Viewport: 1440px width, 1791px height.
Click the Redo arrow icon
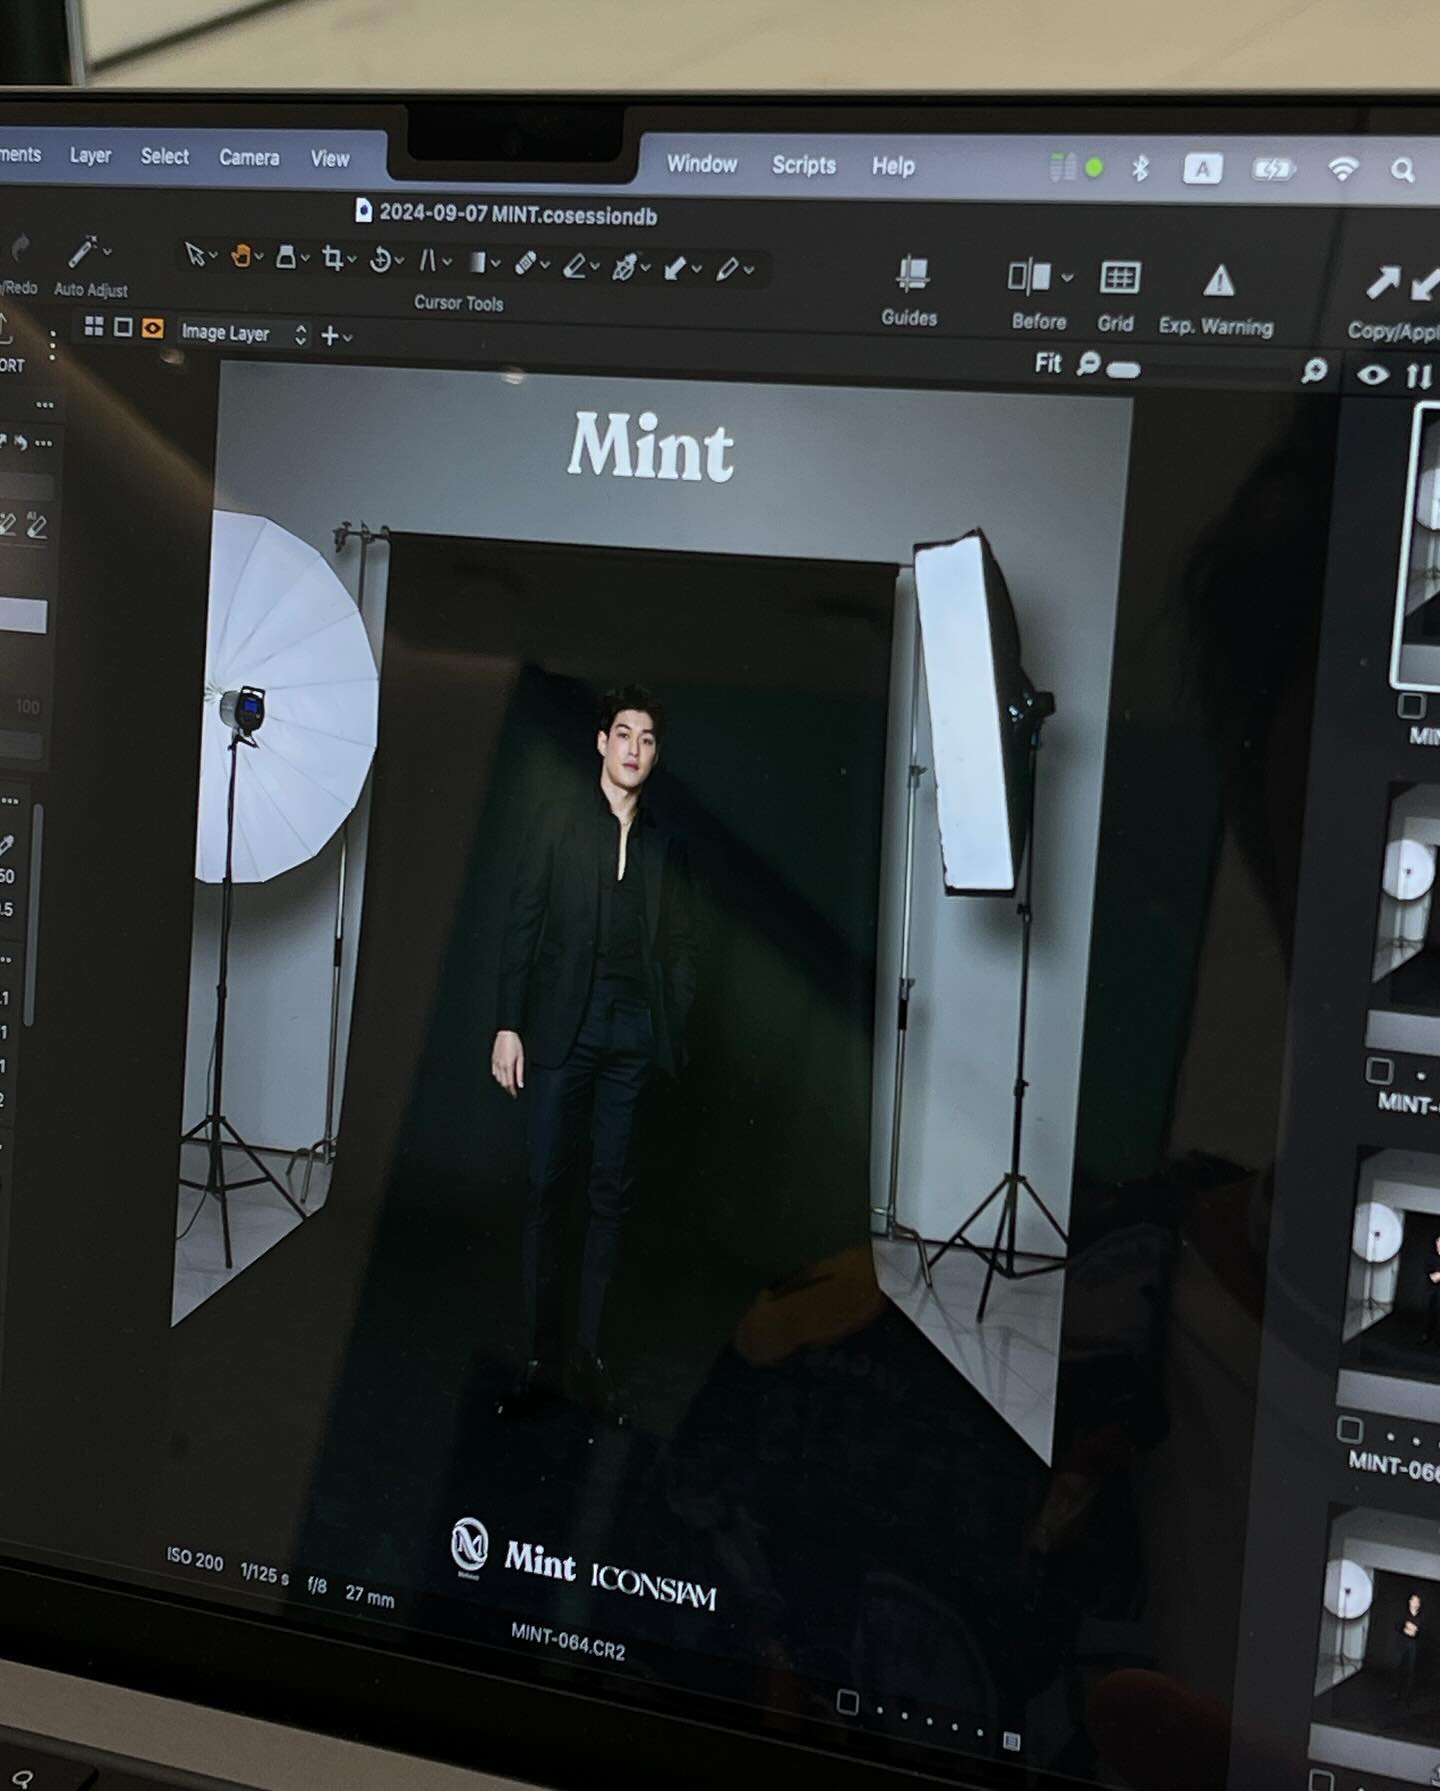[x=20, y=247]
